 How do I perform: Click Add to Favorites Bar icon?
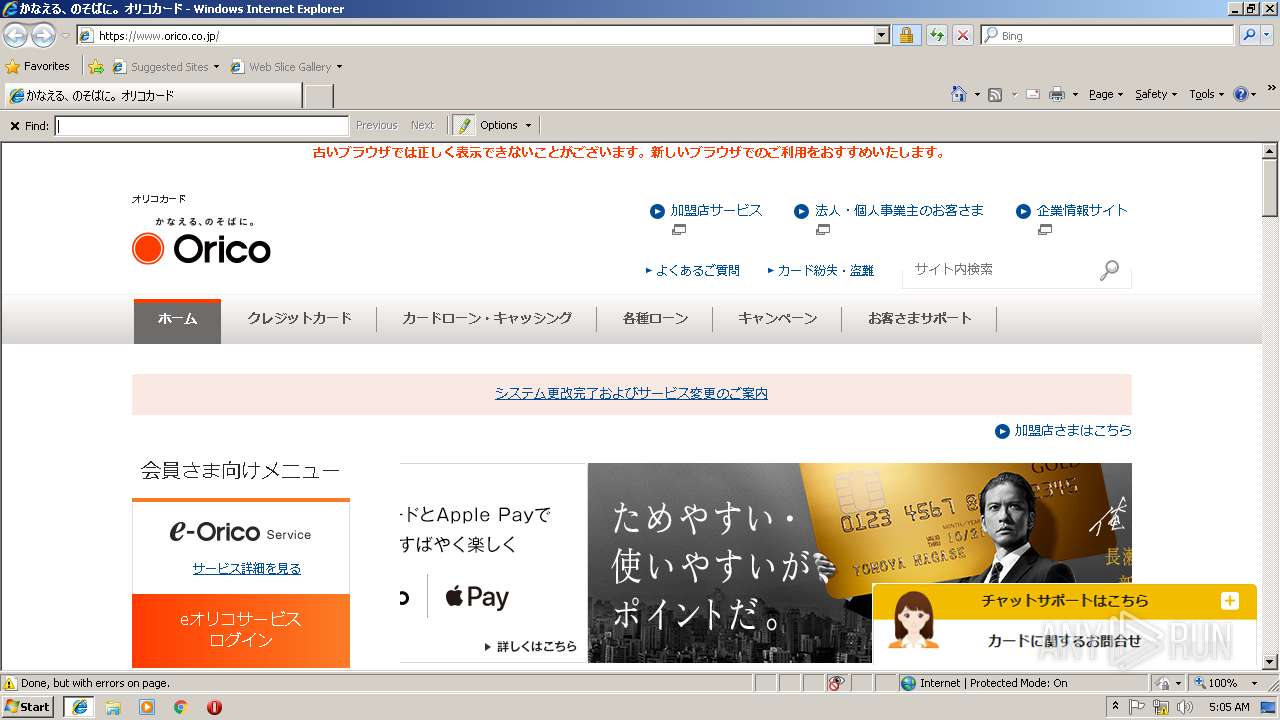coord(96,67)
